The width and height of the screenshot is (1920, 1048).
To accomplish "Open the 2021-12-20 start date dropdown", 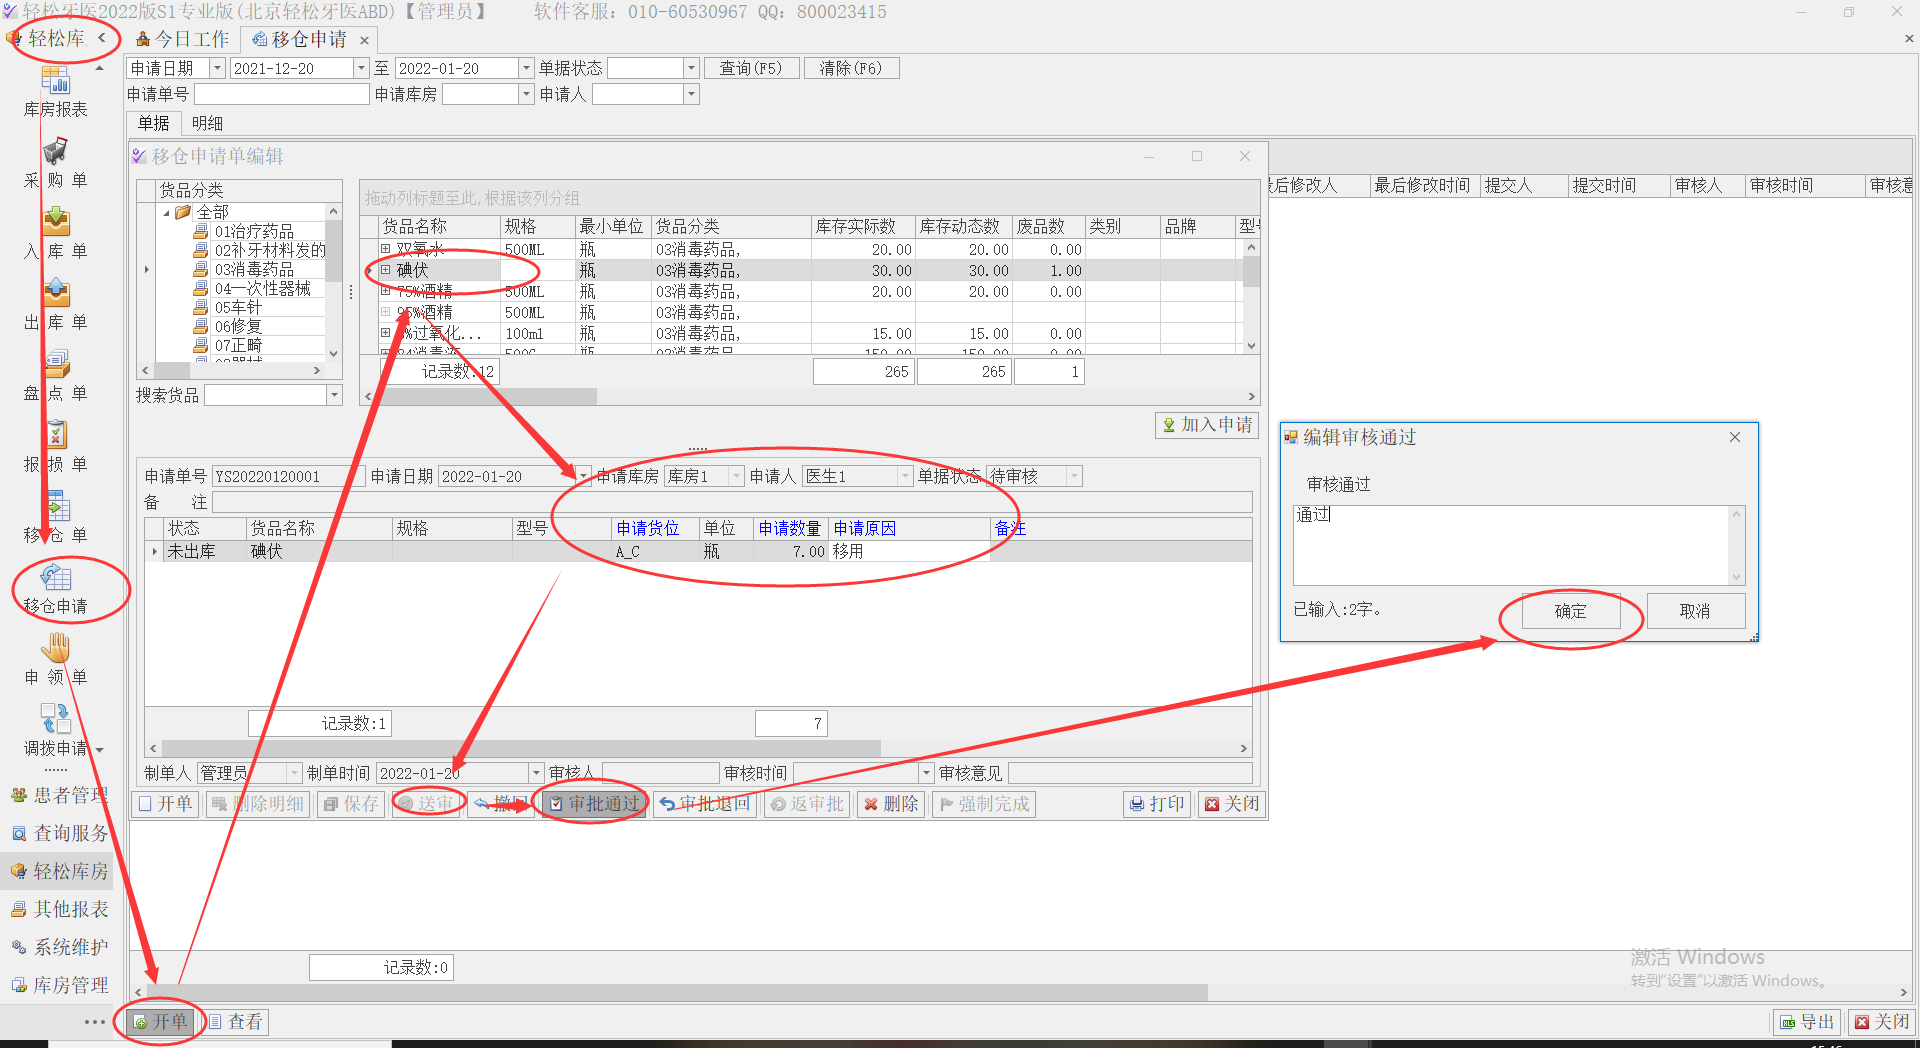I will [361, 68].
